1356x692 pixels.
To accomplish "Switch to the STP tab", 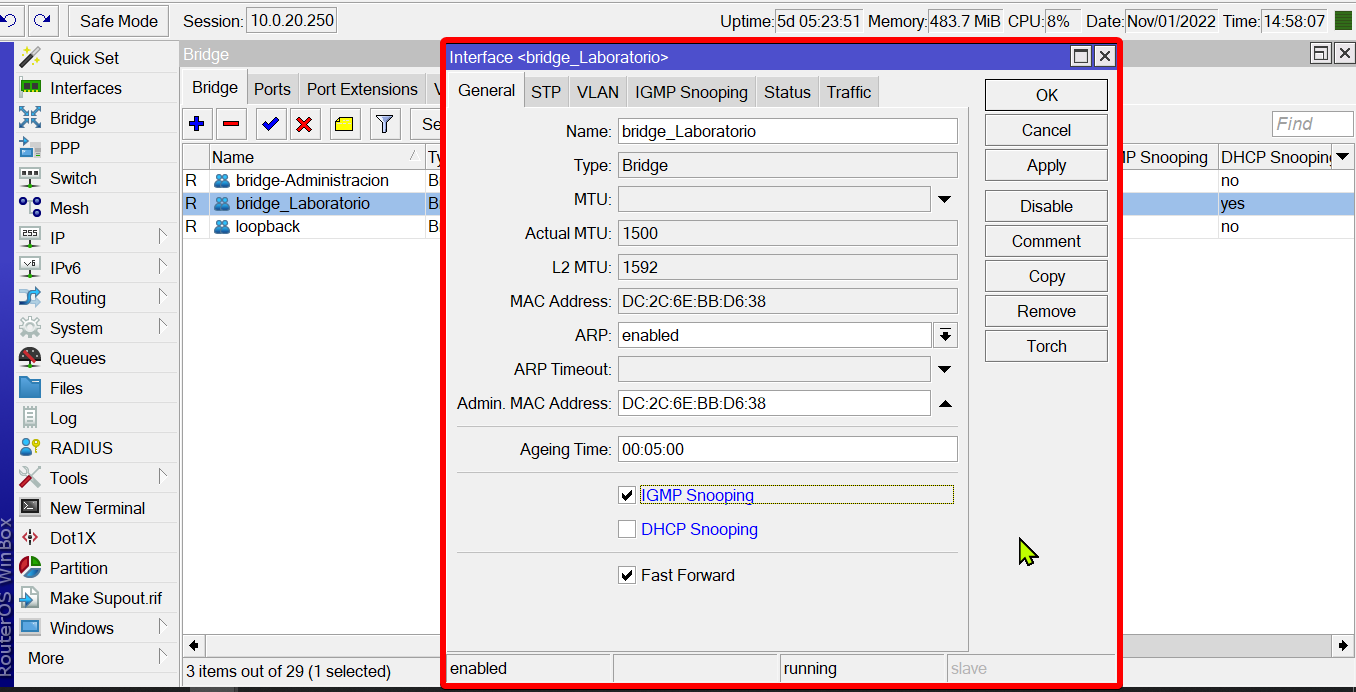I will click(x=545, y=92).
